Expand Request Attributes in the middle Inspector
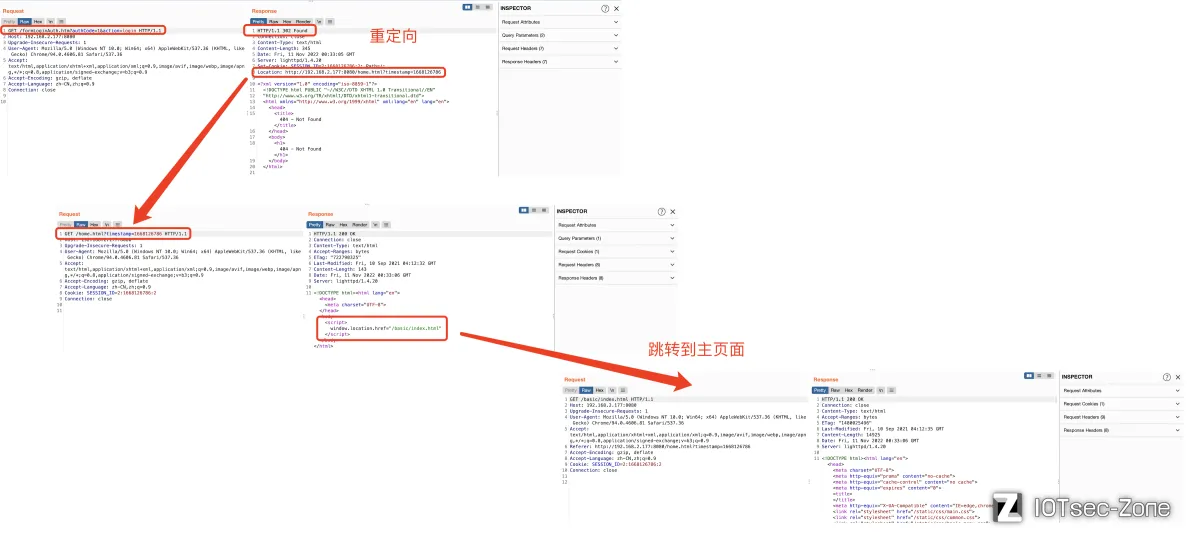This screenshot has height=541, width=1188. [615, 225]
